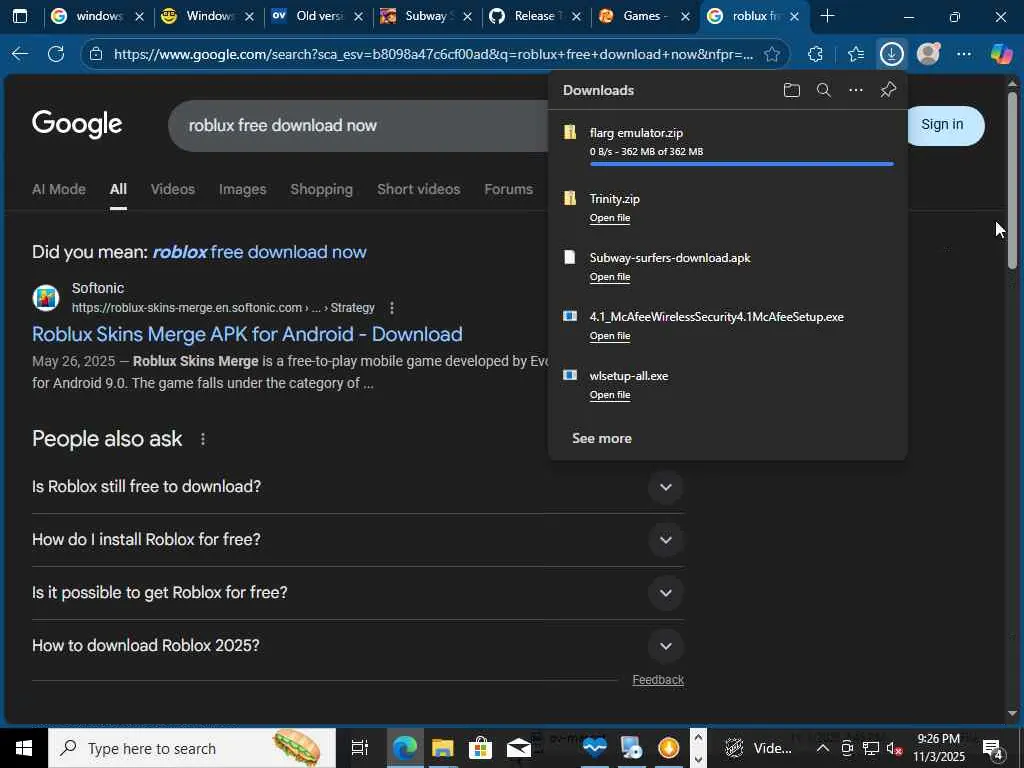Open File Explorer from taskbar
Screen dimensions: 1024x768
coord(442,748)
